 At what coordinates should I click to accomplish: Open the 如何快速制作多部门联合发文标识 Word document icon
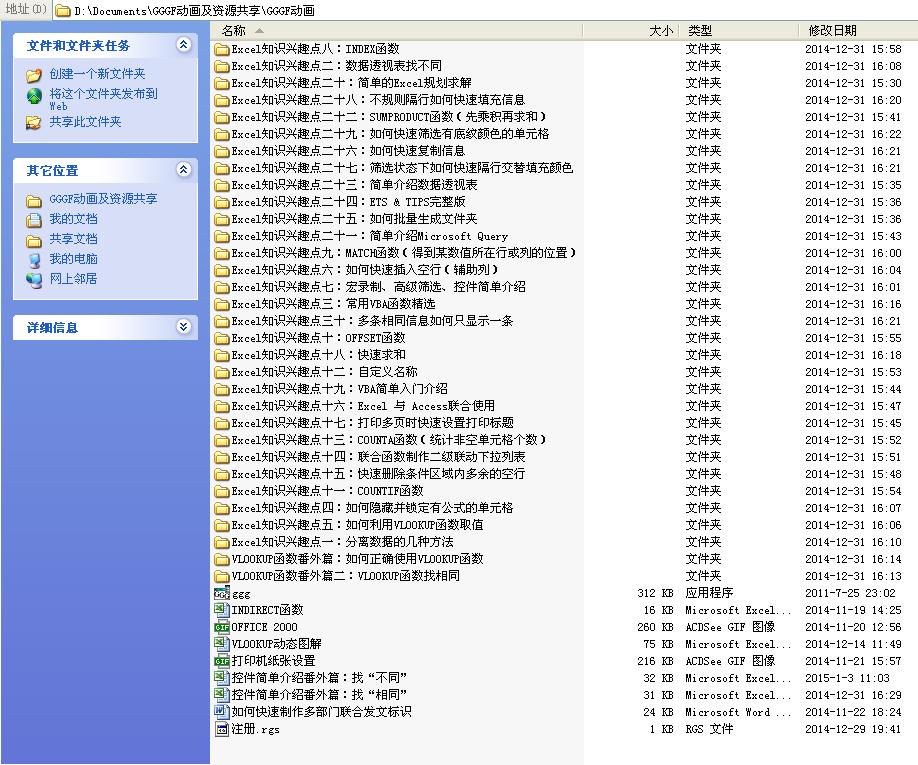click(222, 712)
